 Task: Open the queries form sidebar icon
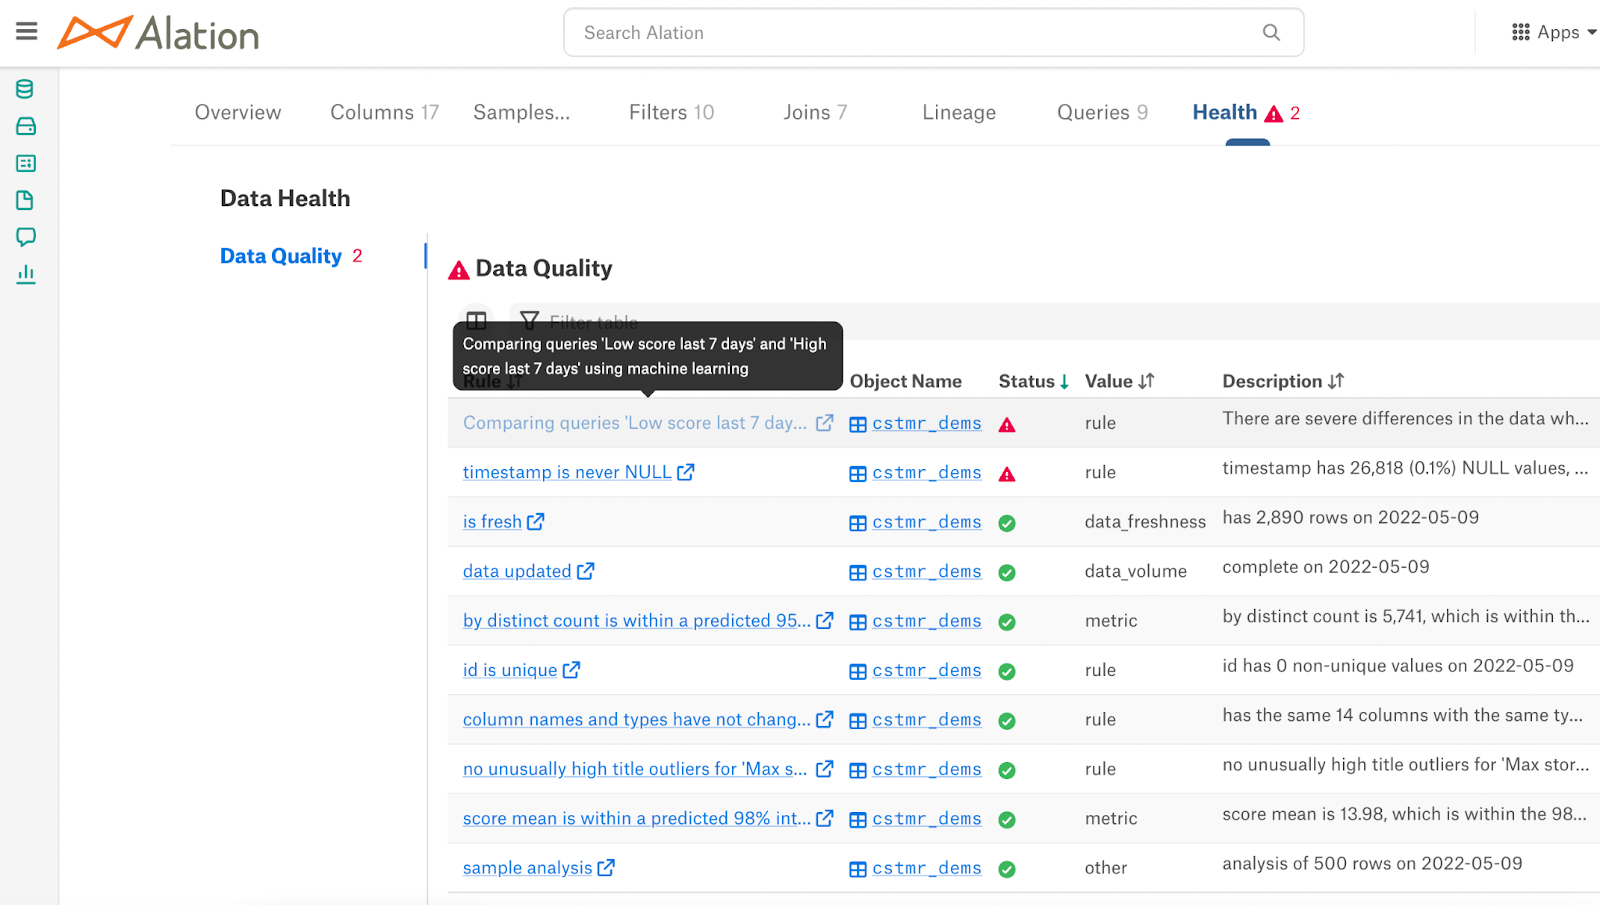(26, 163)
